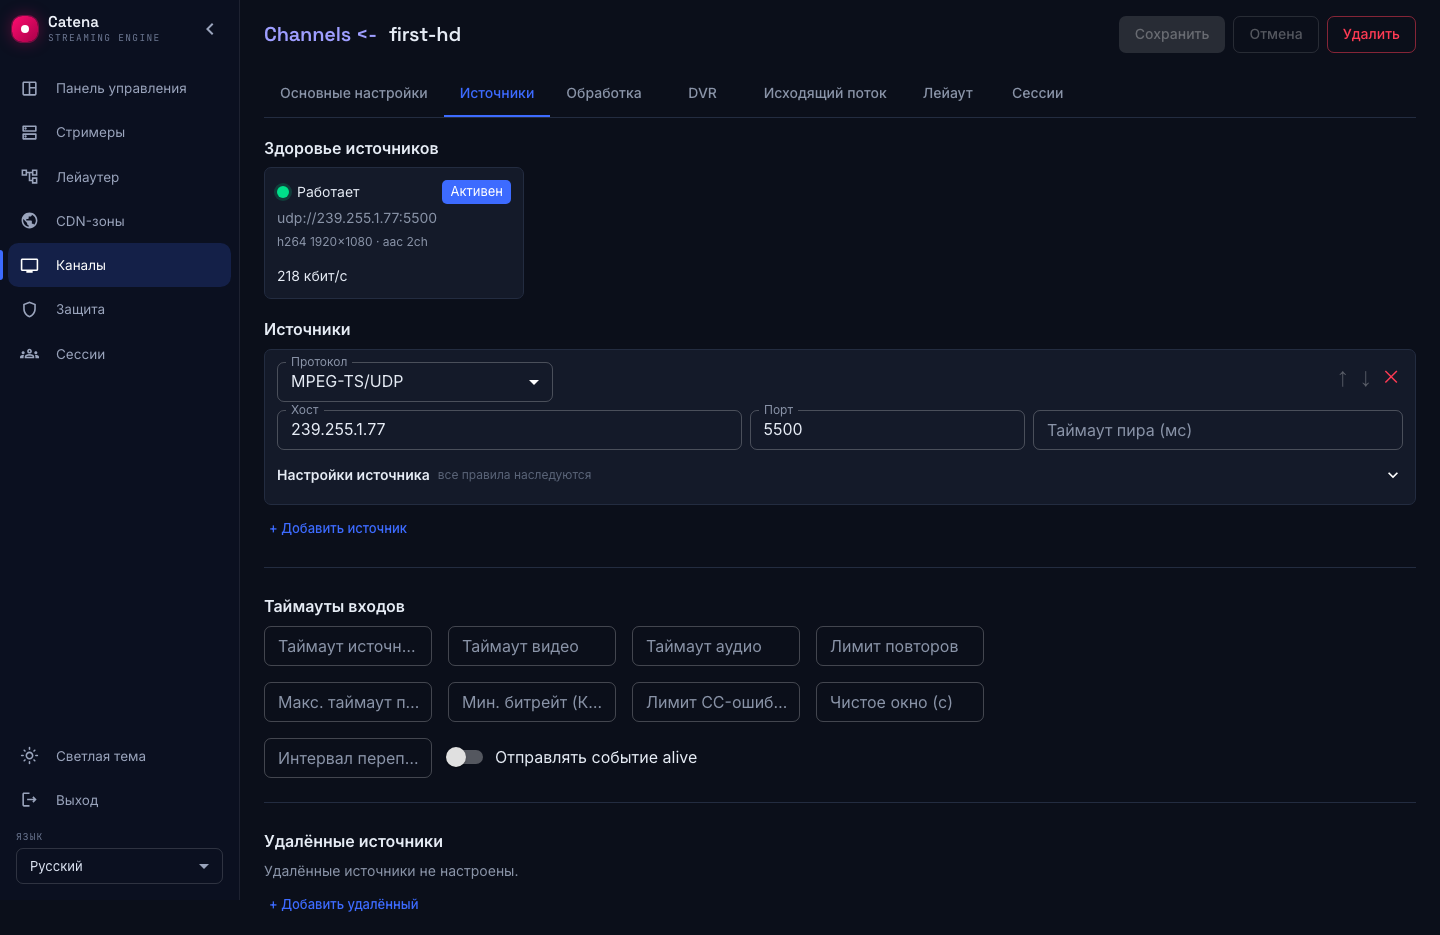The image size is (1440, 935).
Task: Open the Протокол MPEG-TS/UDP dropdown
Action: pos(415,382)
